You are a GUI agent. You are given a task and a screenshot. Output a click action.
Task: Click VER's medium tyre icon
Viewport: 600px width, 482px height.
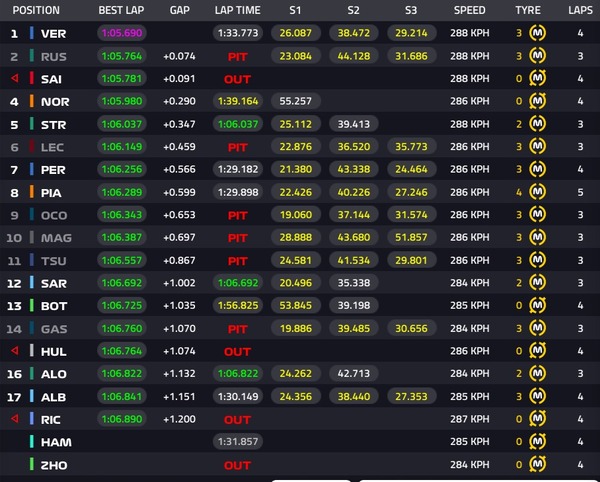pos(537,33)
